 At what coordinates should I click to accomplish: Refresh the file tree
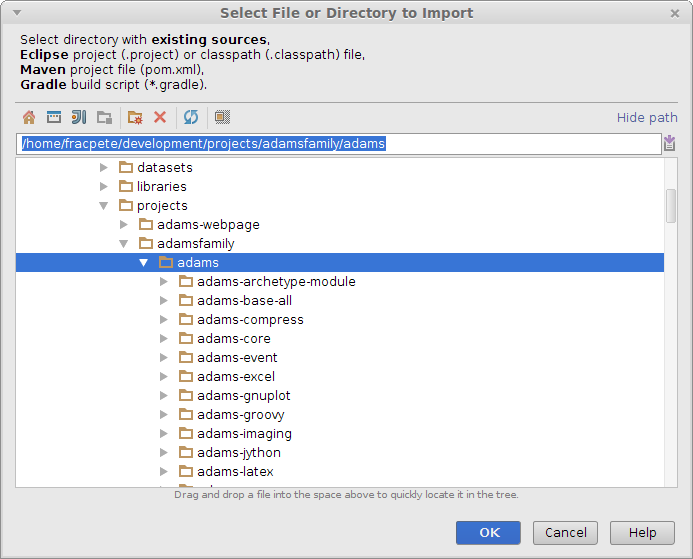[x=191, y=117]
